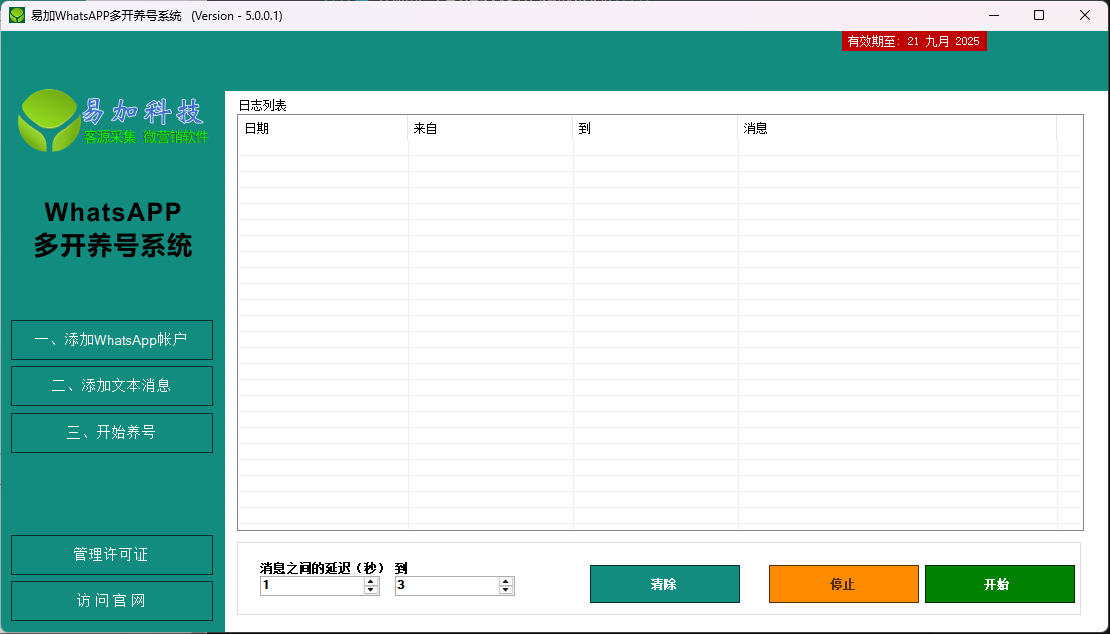Click the 日期 column header
Image resolution: width=1110 pixels, height=634 pixels.
(x=323, y=129)
